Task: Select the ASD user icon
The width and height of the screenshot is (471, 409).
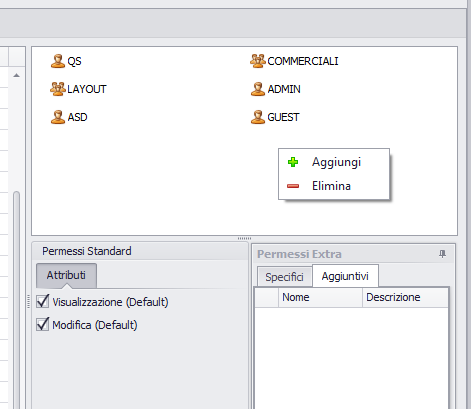Action: [58, 117]
